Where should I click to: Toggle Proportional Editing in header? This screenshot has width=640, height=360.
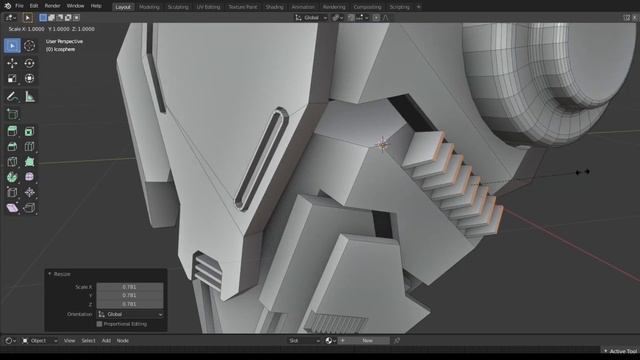click(x=376, y=18)
